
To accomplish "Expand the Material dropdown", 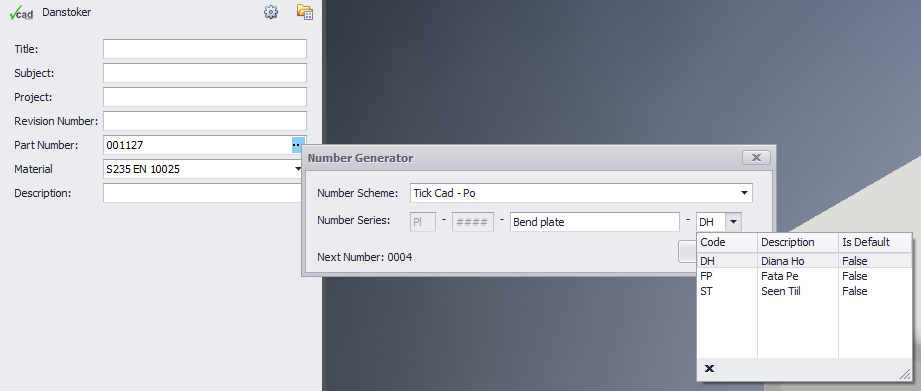I will tap(298, 169).
